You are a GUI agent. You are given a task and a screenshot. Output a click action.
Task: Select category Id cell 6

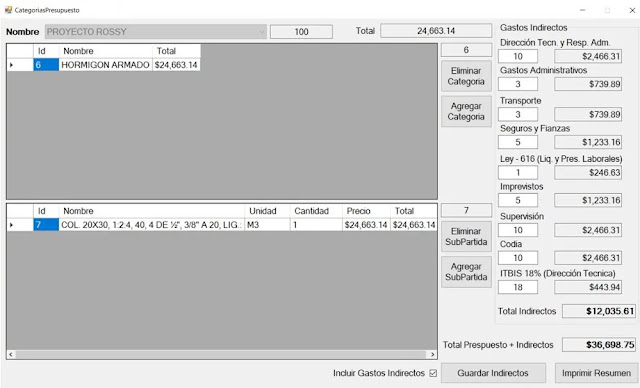pos(46,65)
